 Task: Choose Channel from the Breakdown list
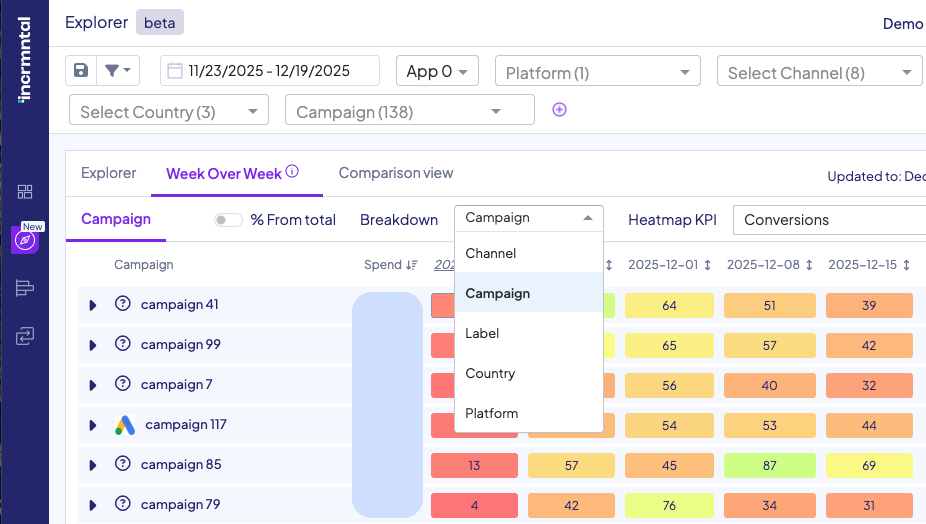[x=491, y=254]
